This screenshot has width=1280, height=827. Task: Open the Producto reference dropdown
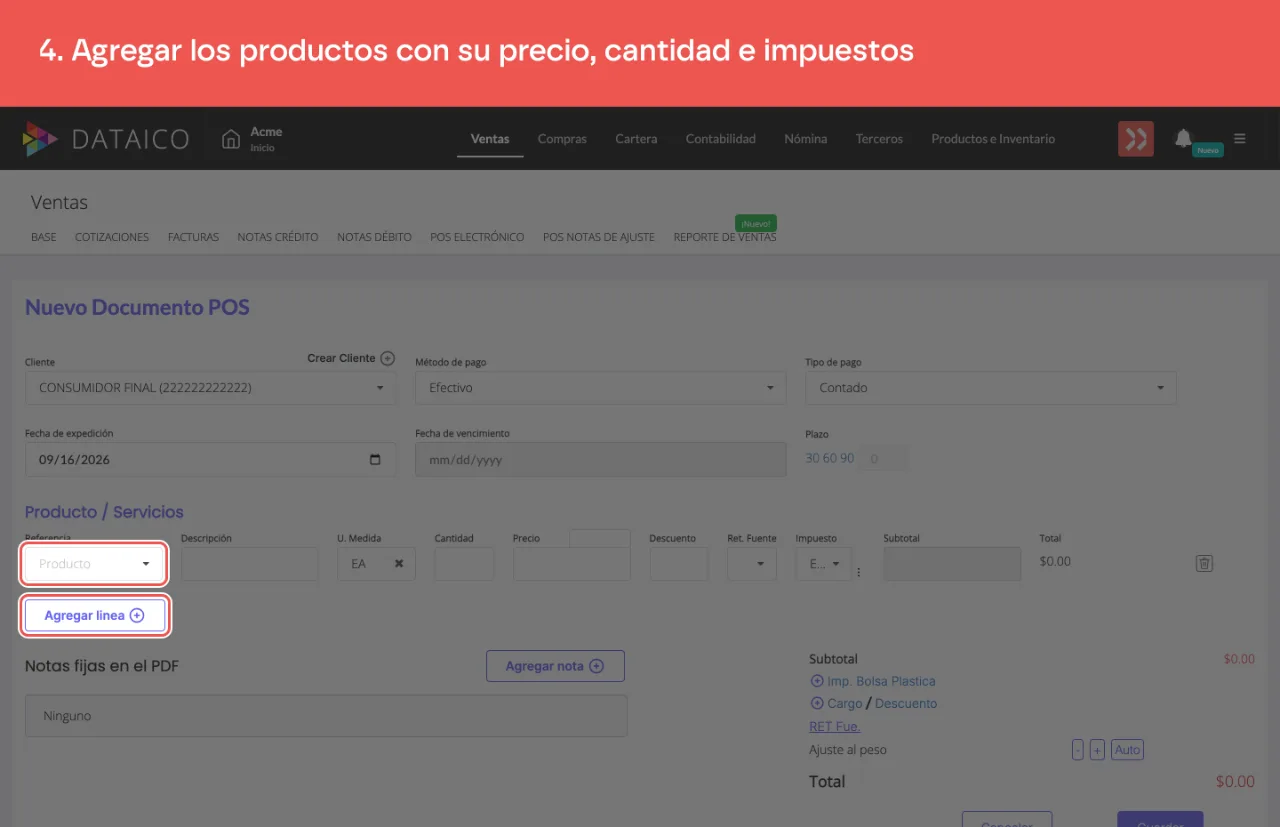(x=94, y=564)
